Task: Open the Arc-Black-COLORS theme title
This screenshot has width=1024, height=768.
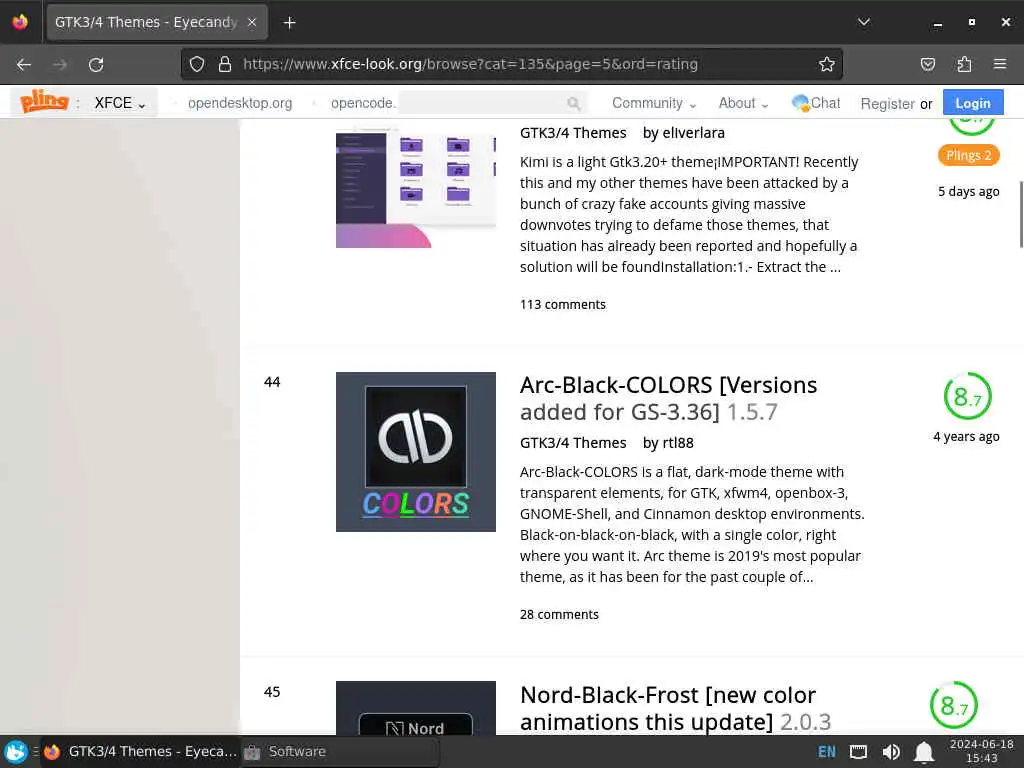Action: click(668, 398)
